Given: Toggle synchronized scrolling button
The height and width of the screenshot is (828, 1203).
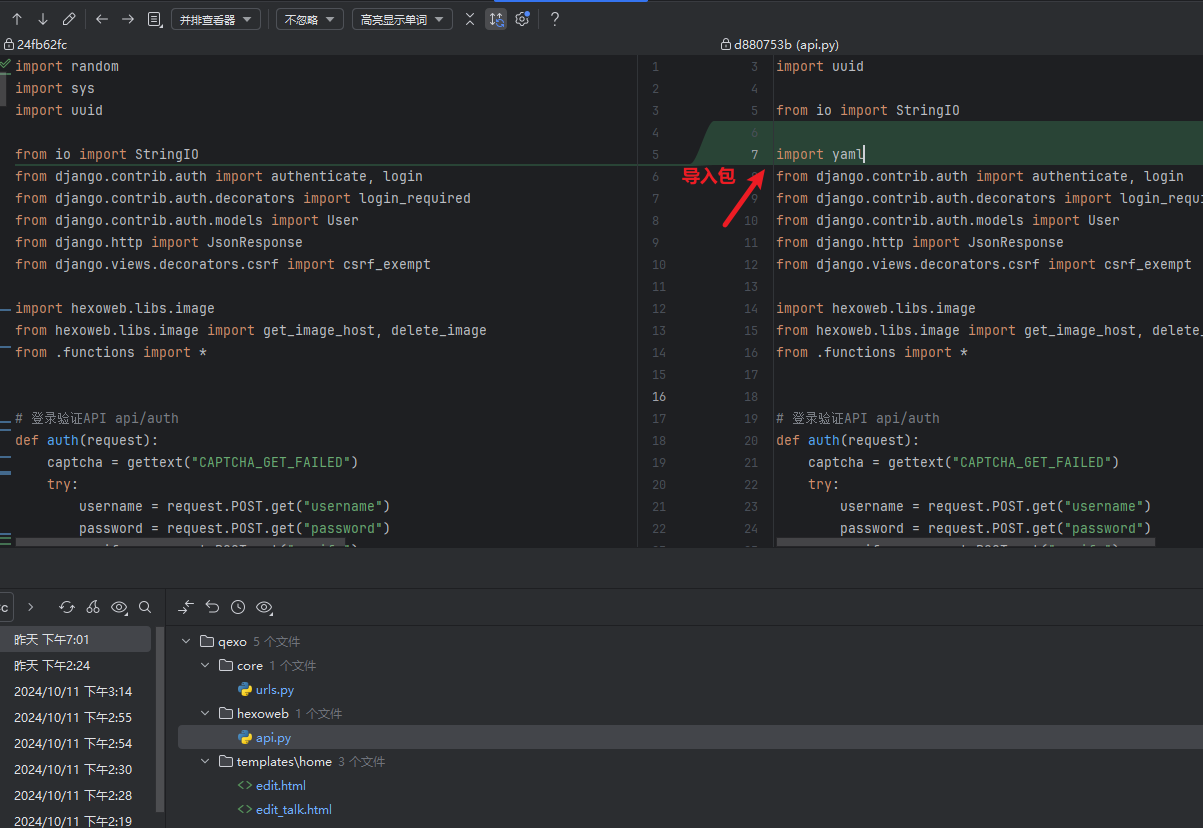Looking at the screenshot, I should [x=496, y=19].
